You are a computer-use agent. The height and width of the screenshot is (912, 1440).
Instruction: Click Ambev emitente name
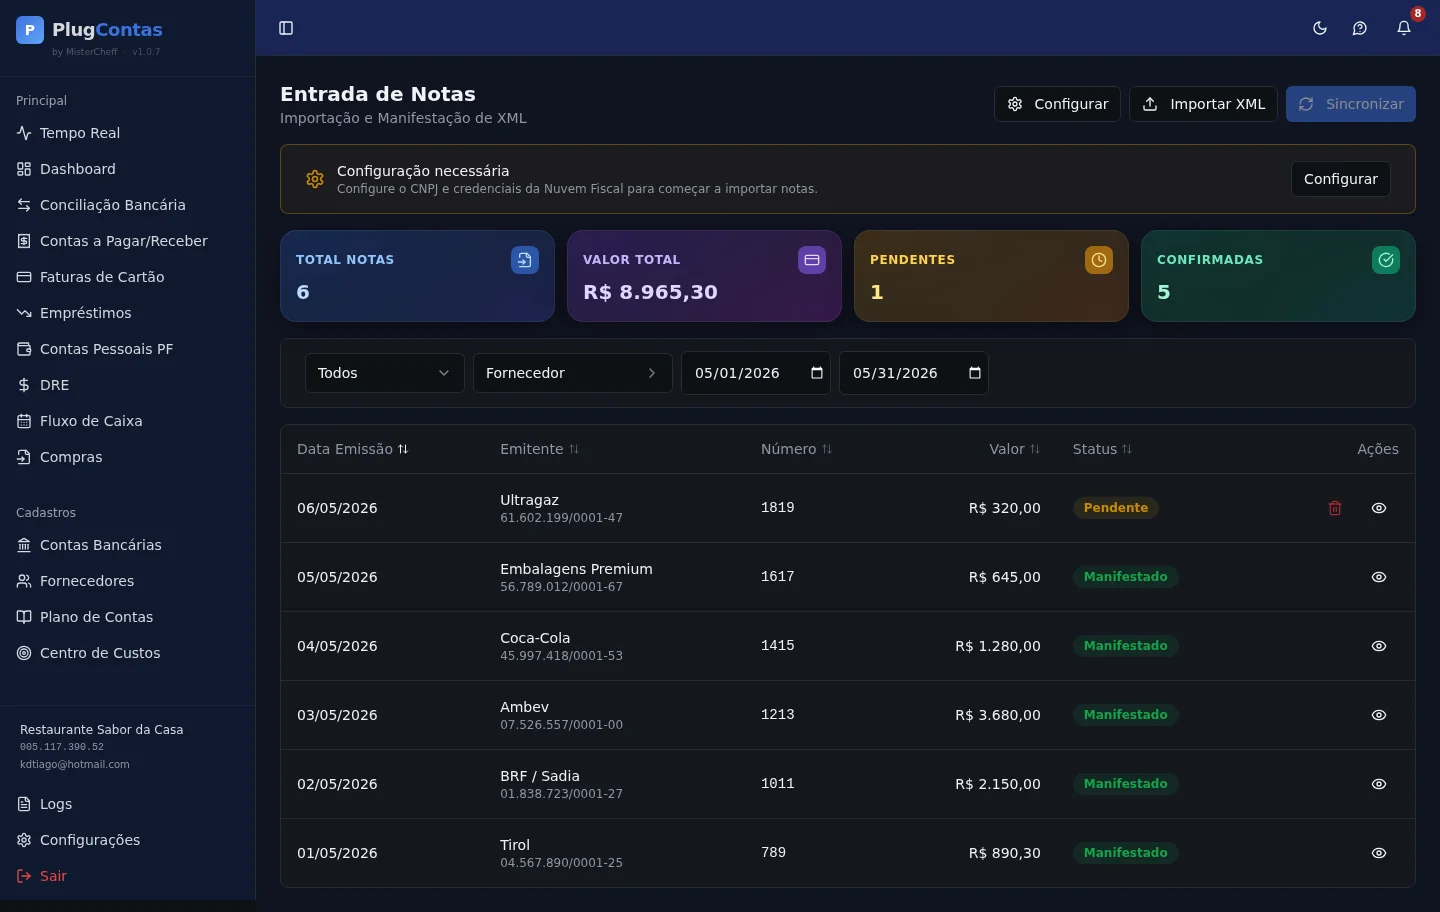[525, 707]
